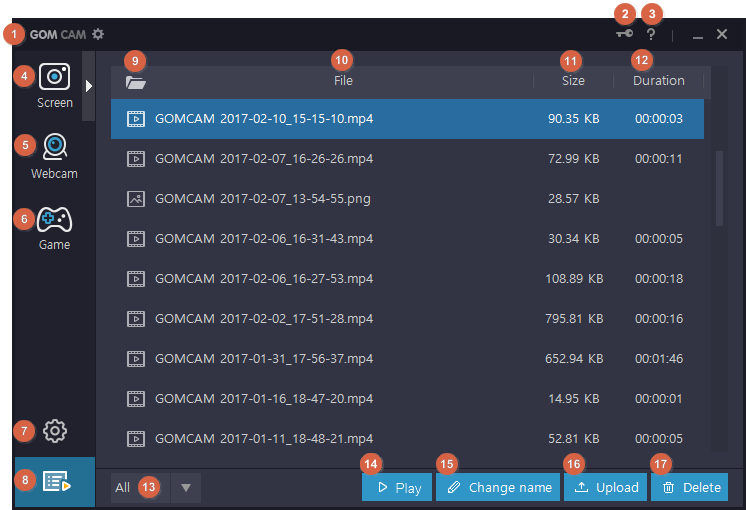Select GOMCAM 2017-01-31_17-56-37.mp4
The height and width of the screenshot is (510, 746).
(407, 359)
